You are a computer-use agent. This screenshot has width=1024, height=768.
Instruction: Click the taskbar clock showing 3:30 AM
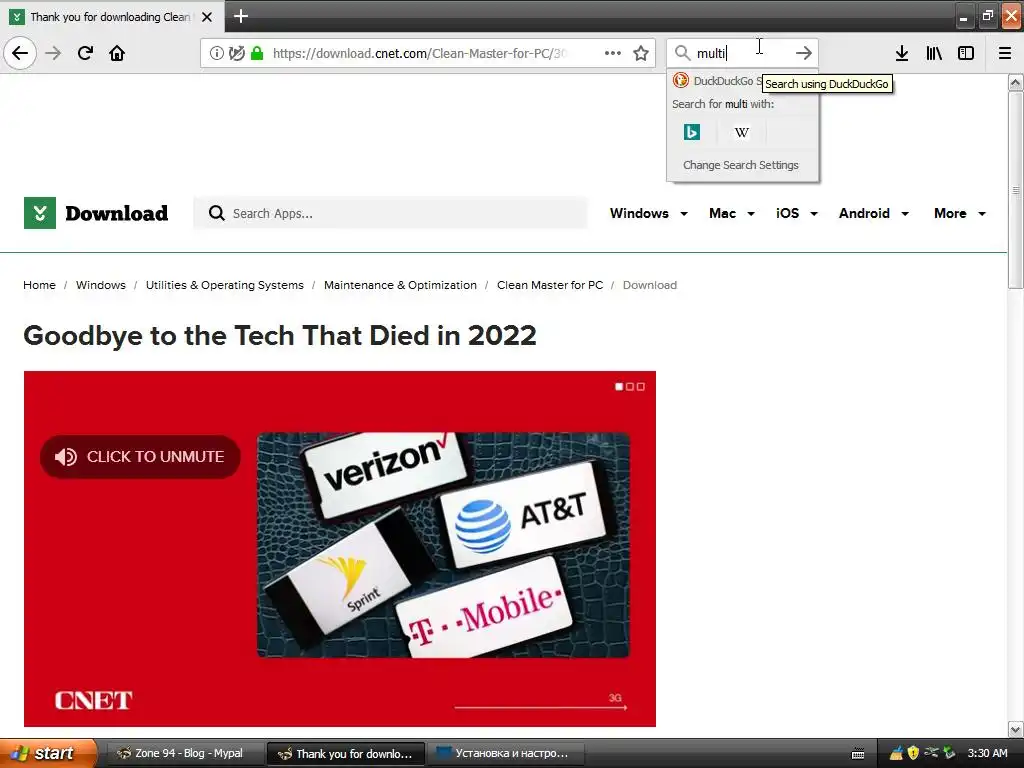click(x=987, y=754)
